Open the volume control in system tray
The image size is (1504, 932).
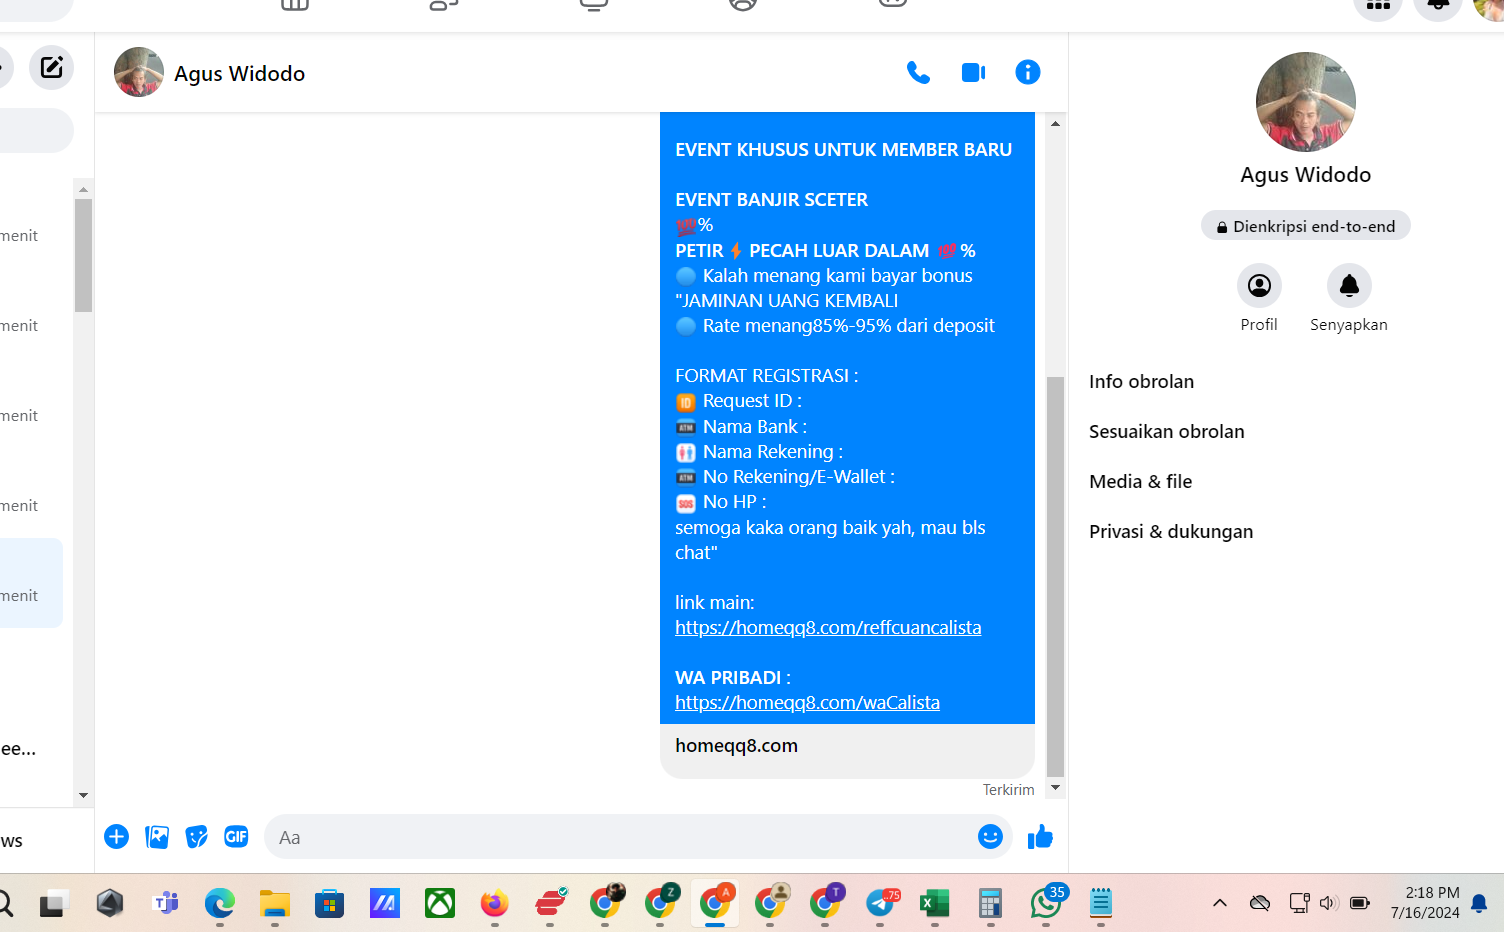tap(1329, 903)
